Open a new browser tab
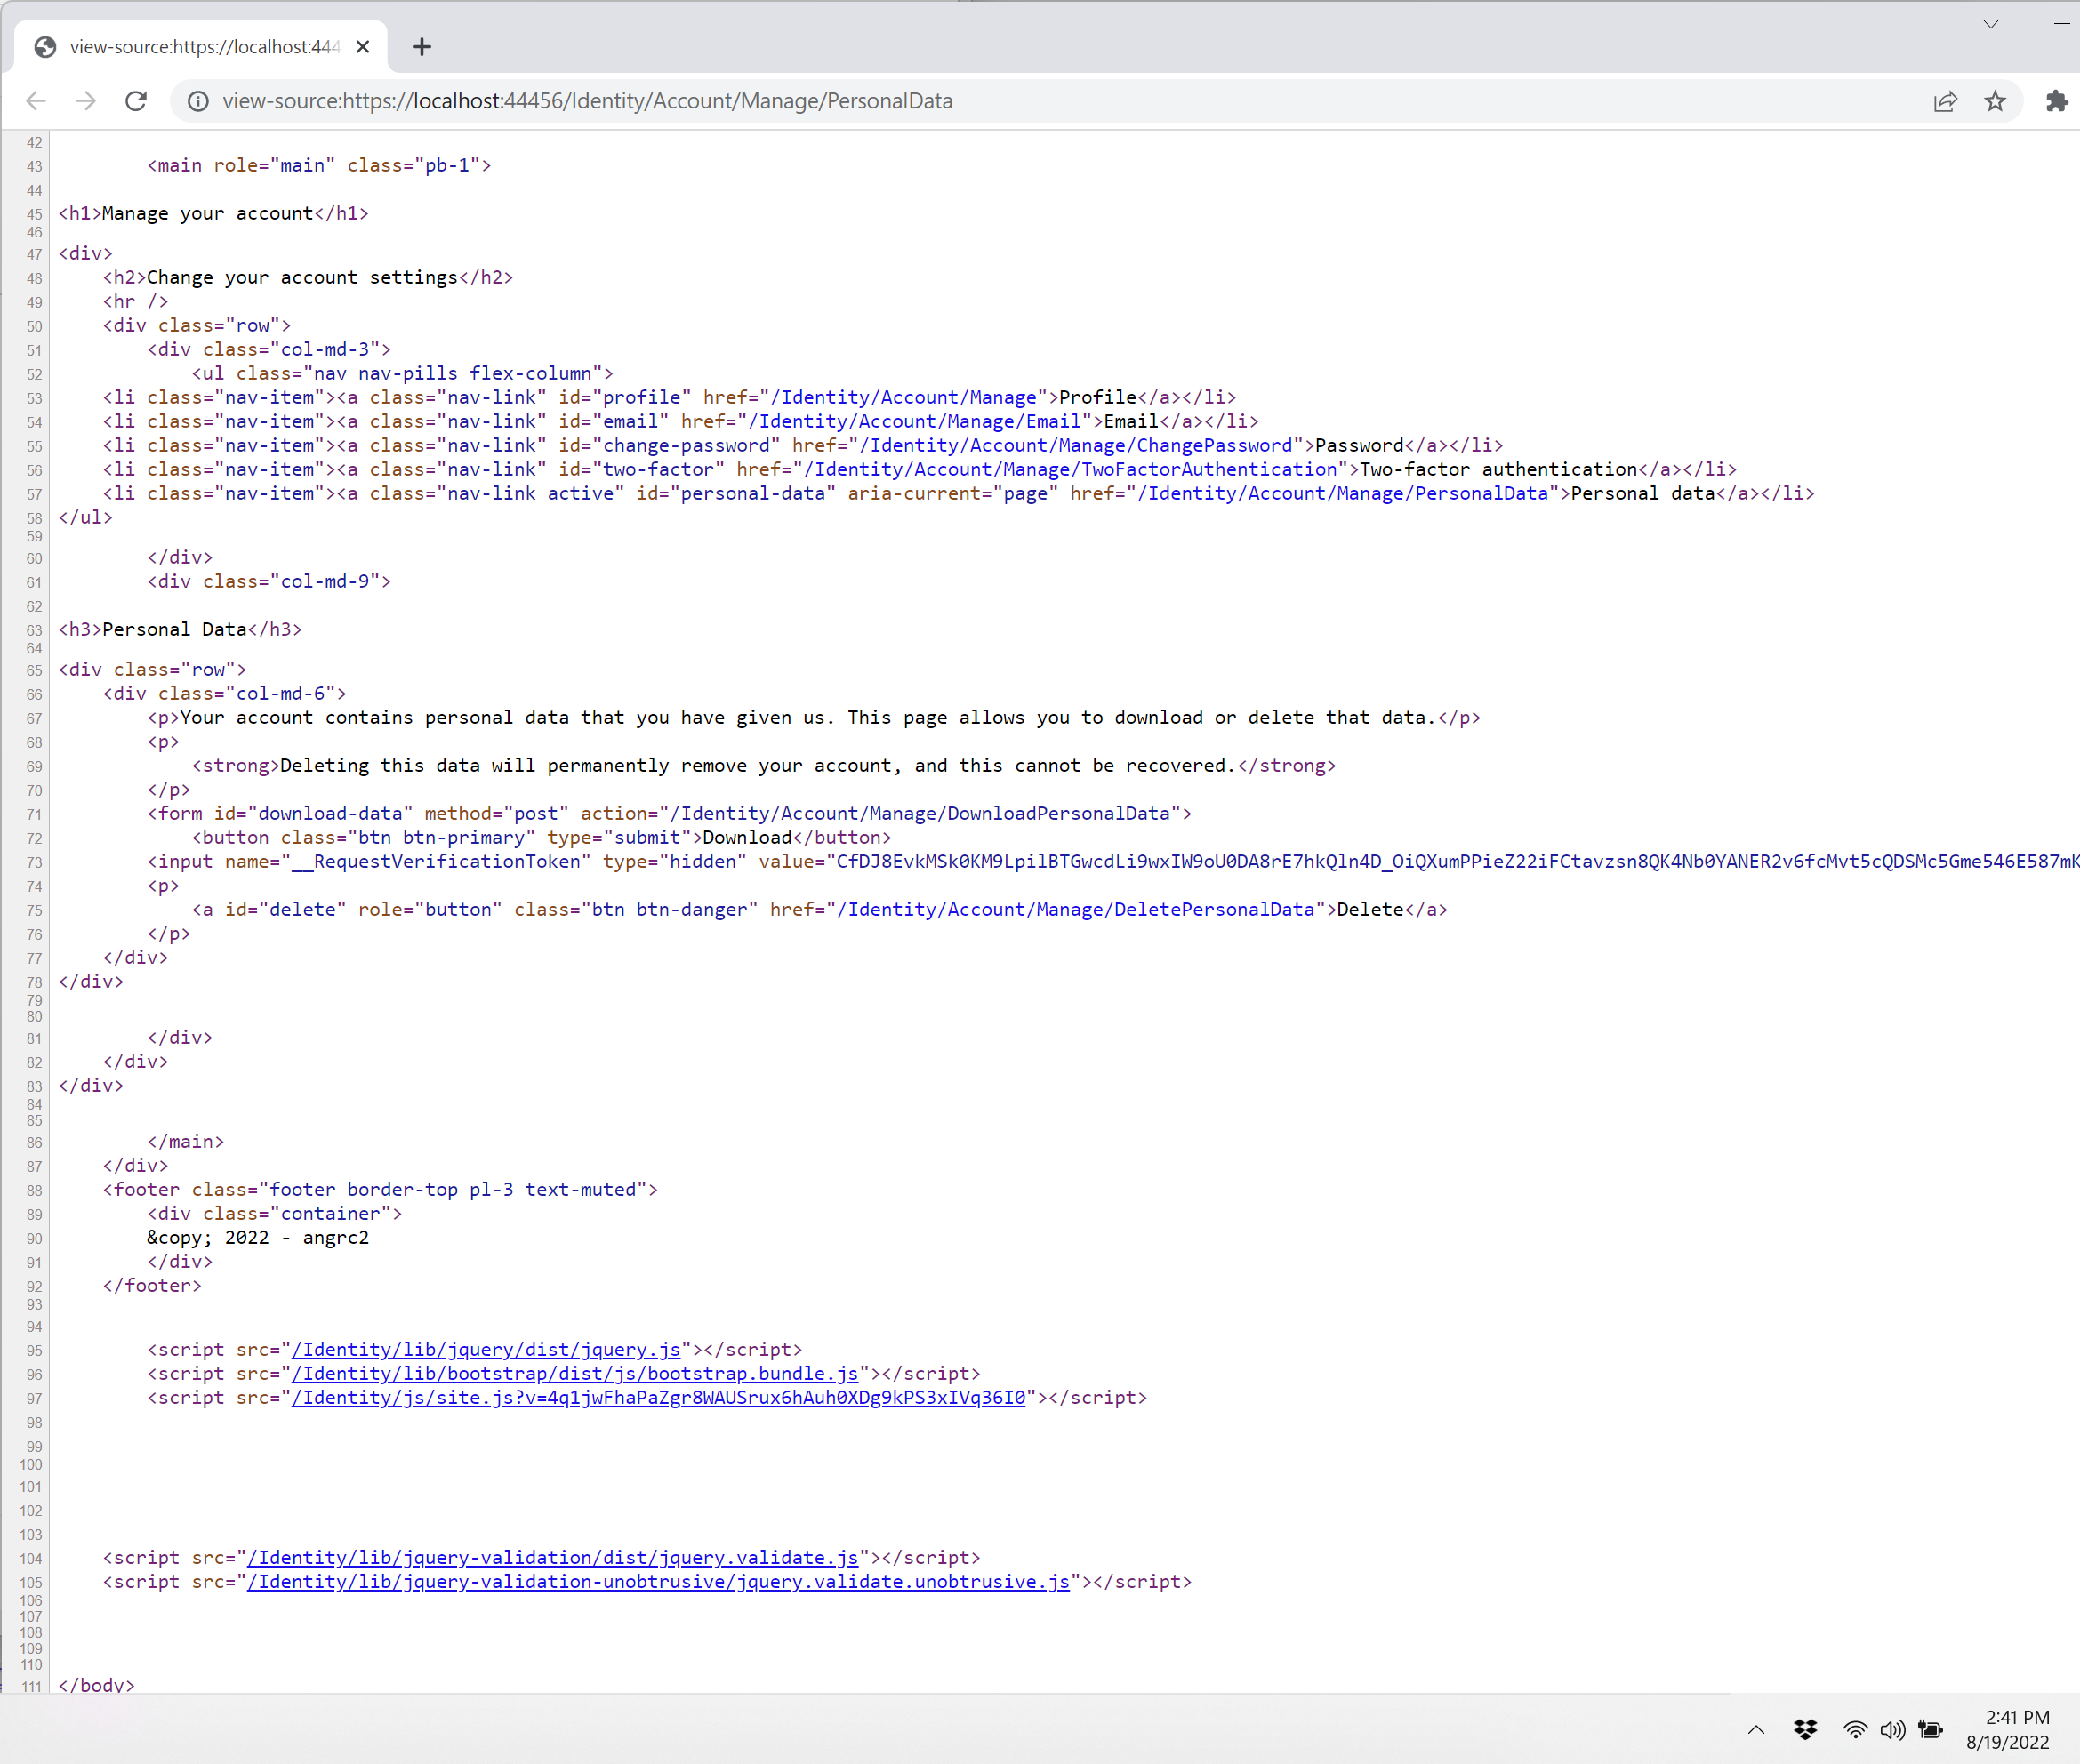 point(421,46)
